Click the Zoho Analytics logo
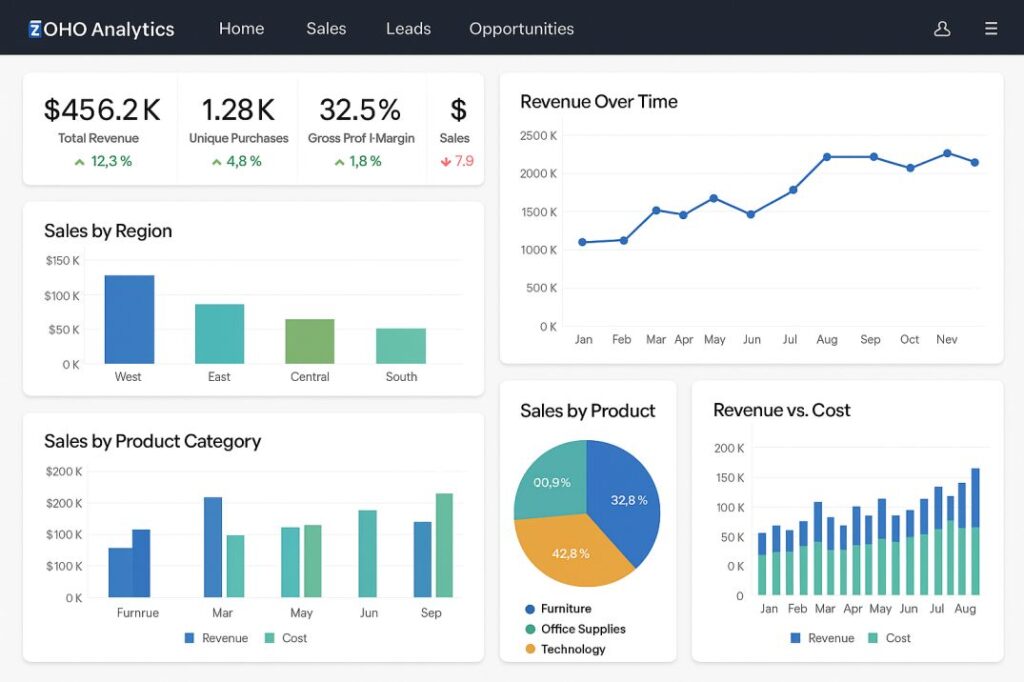 [x=100, y=28]
